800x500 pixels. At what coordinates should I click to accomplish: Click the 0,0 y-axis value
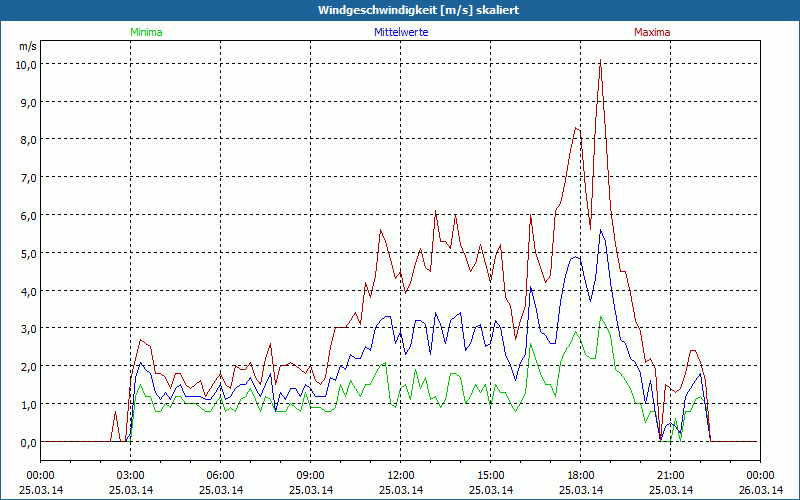click(x=29, y=442)
